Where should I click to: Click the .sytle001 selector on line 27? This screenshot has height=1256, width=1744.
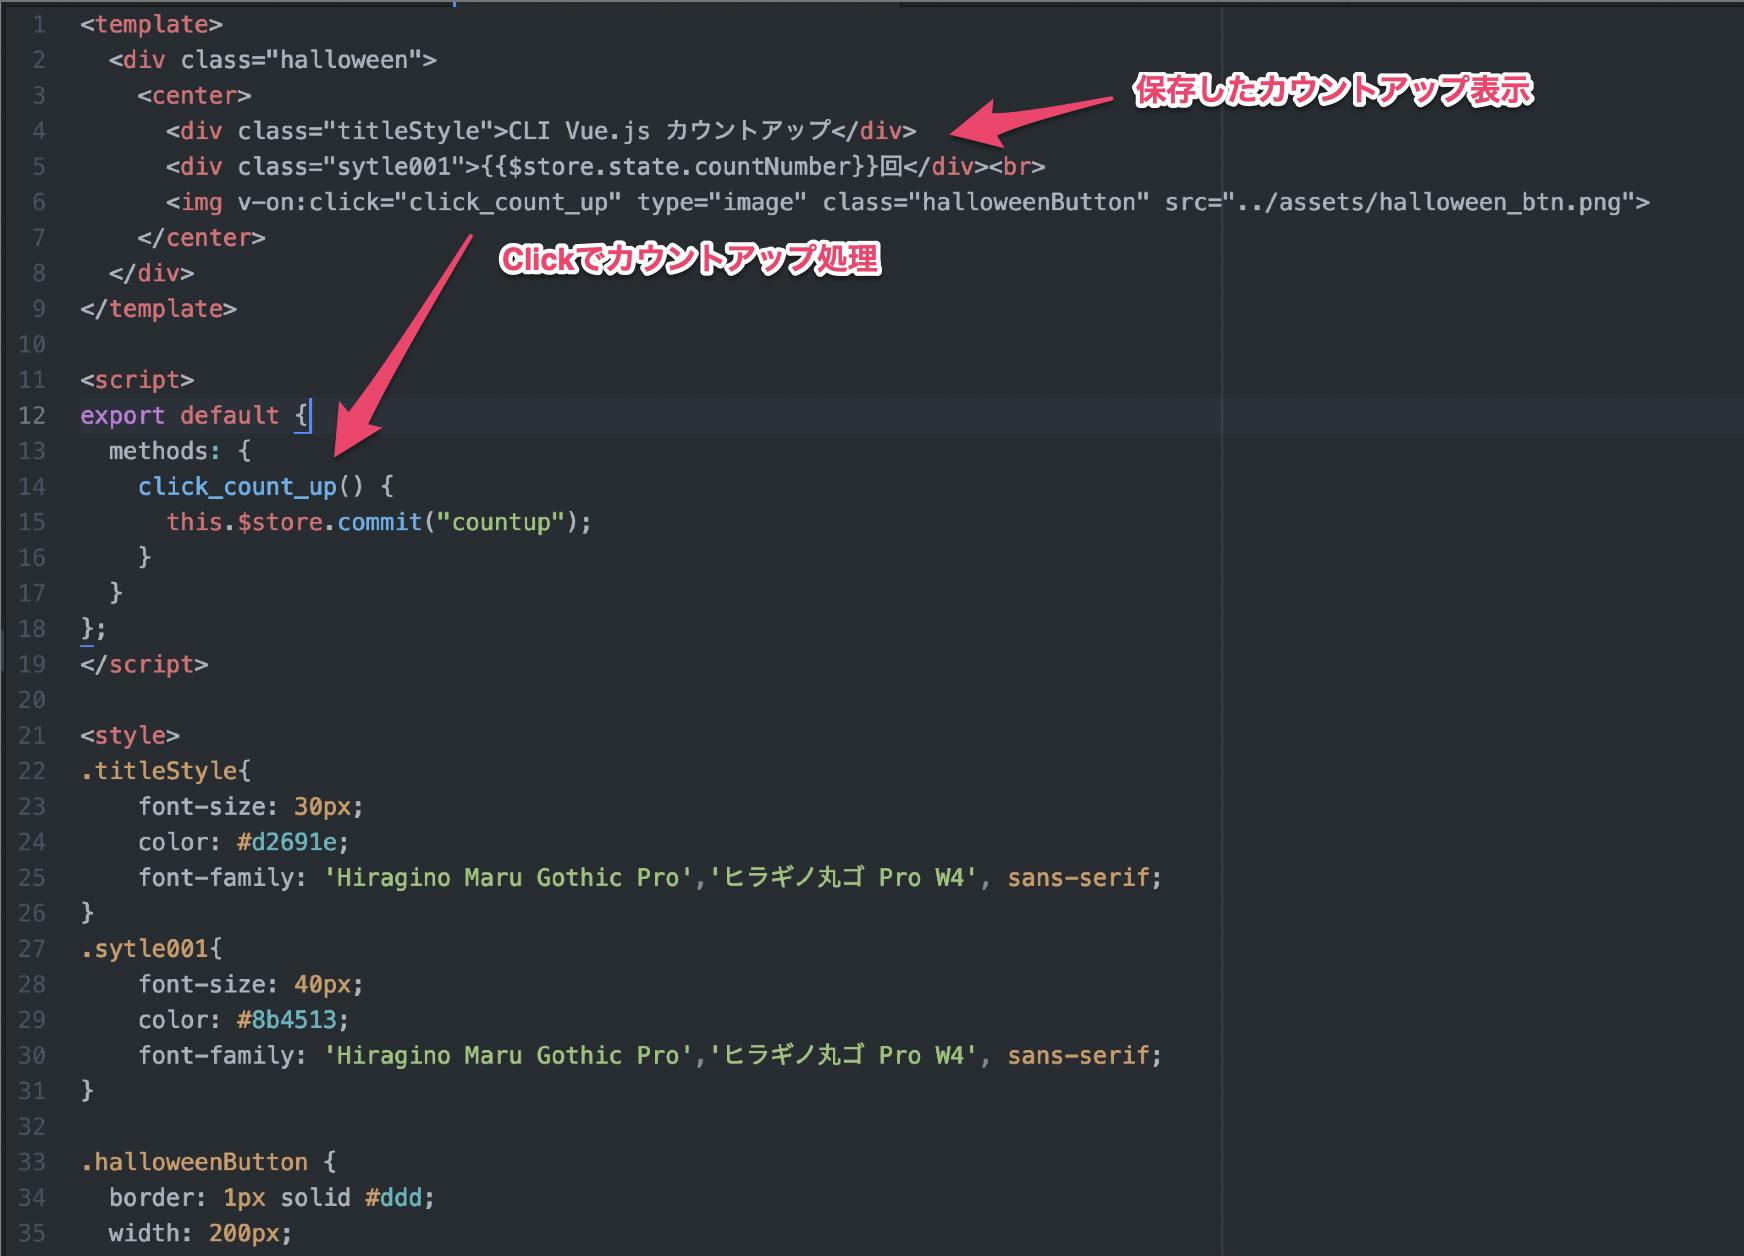click(145, 948)
